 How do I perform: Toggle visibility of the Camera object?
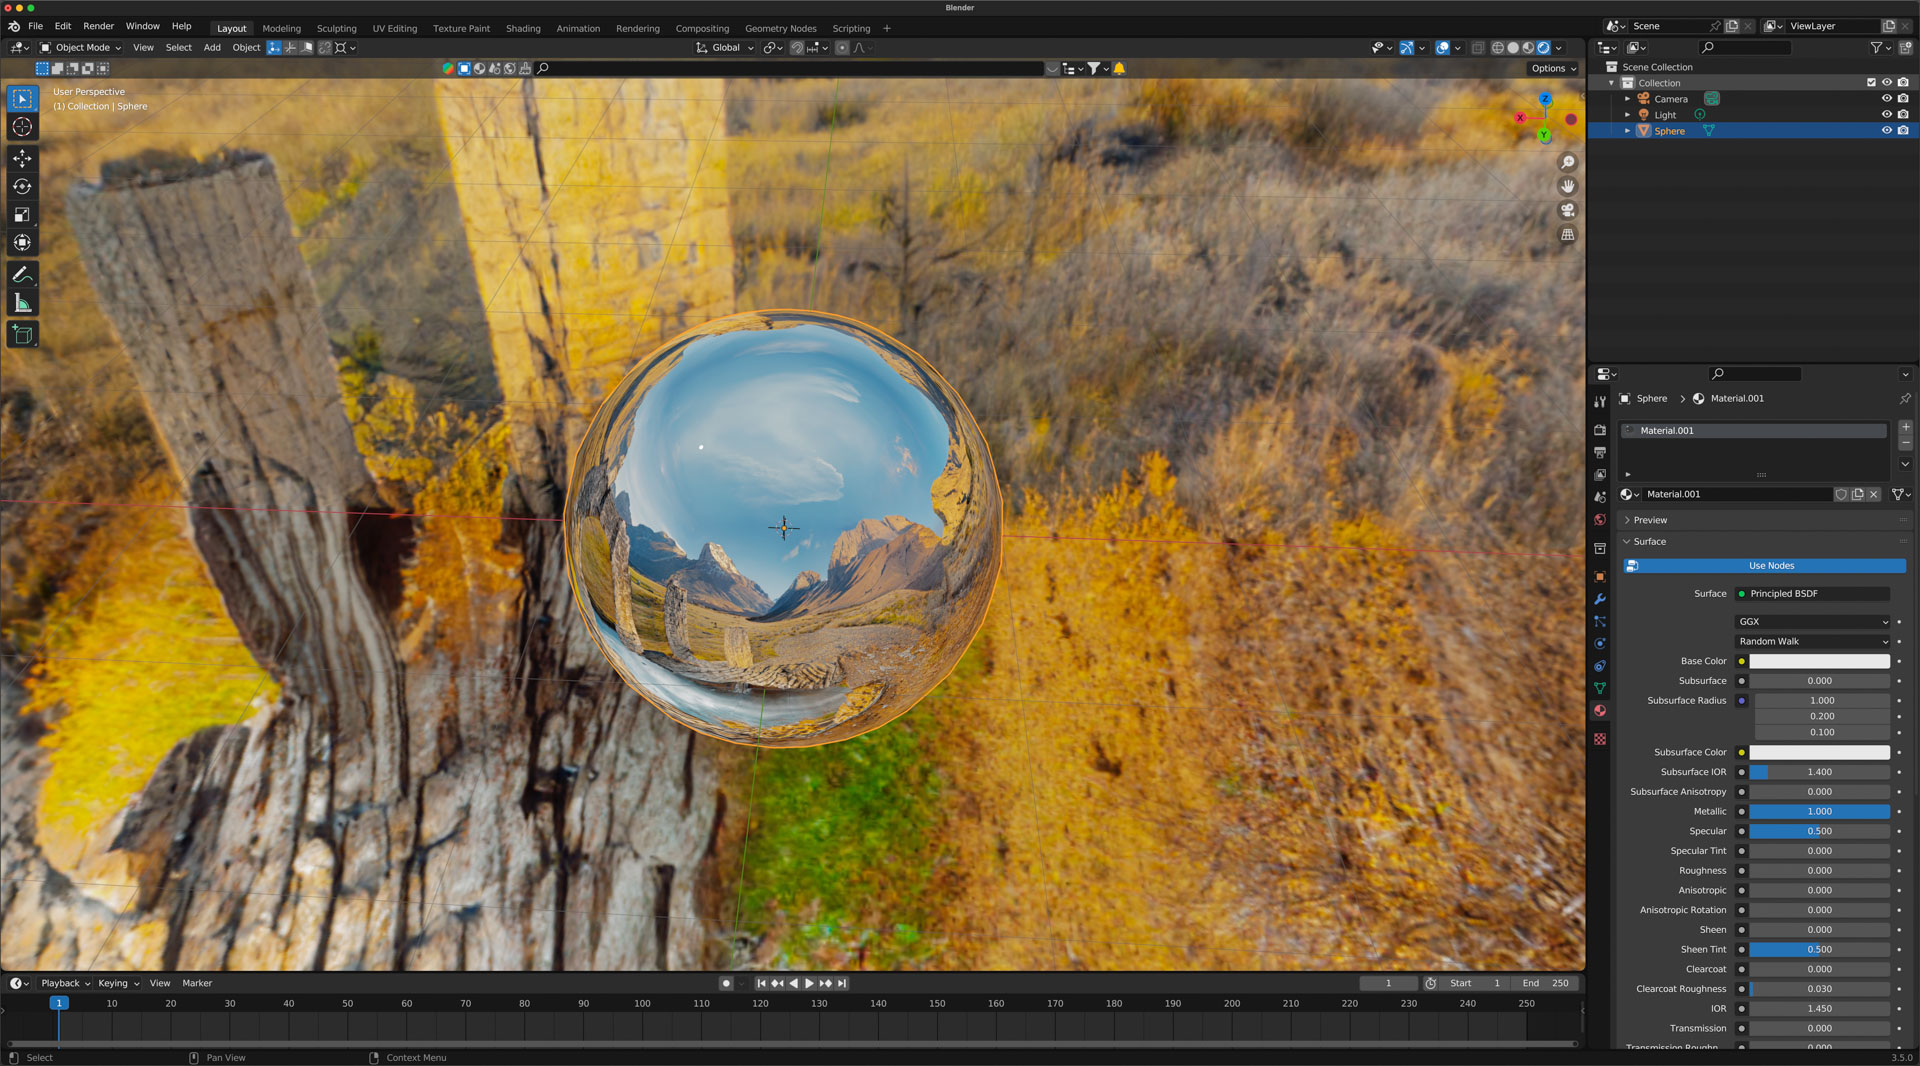pos(1886,99)
